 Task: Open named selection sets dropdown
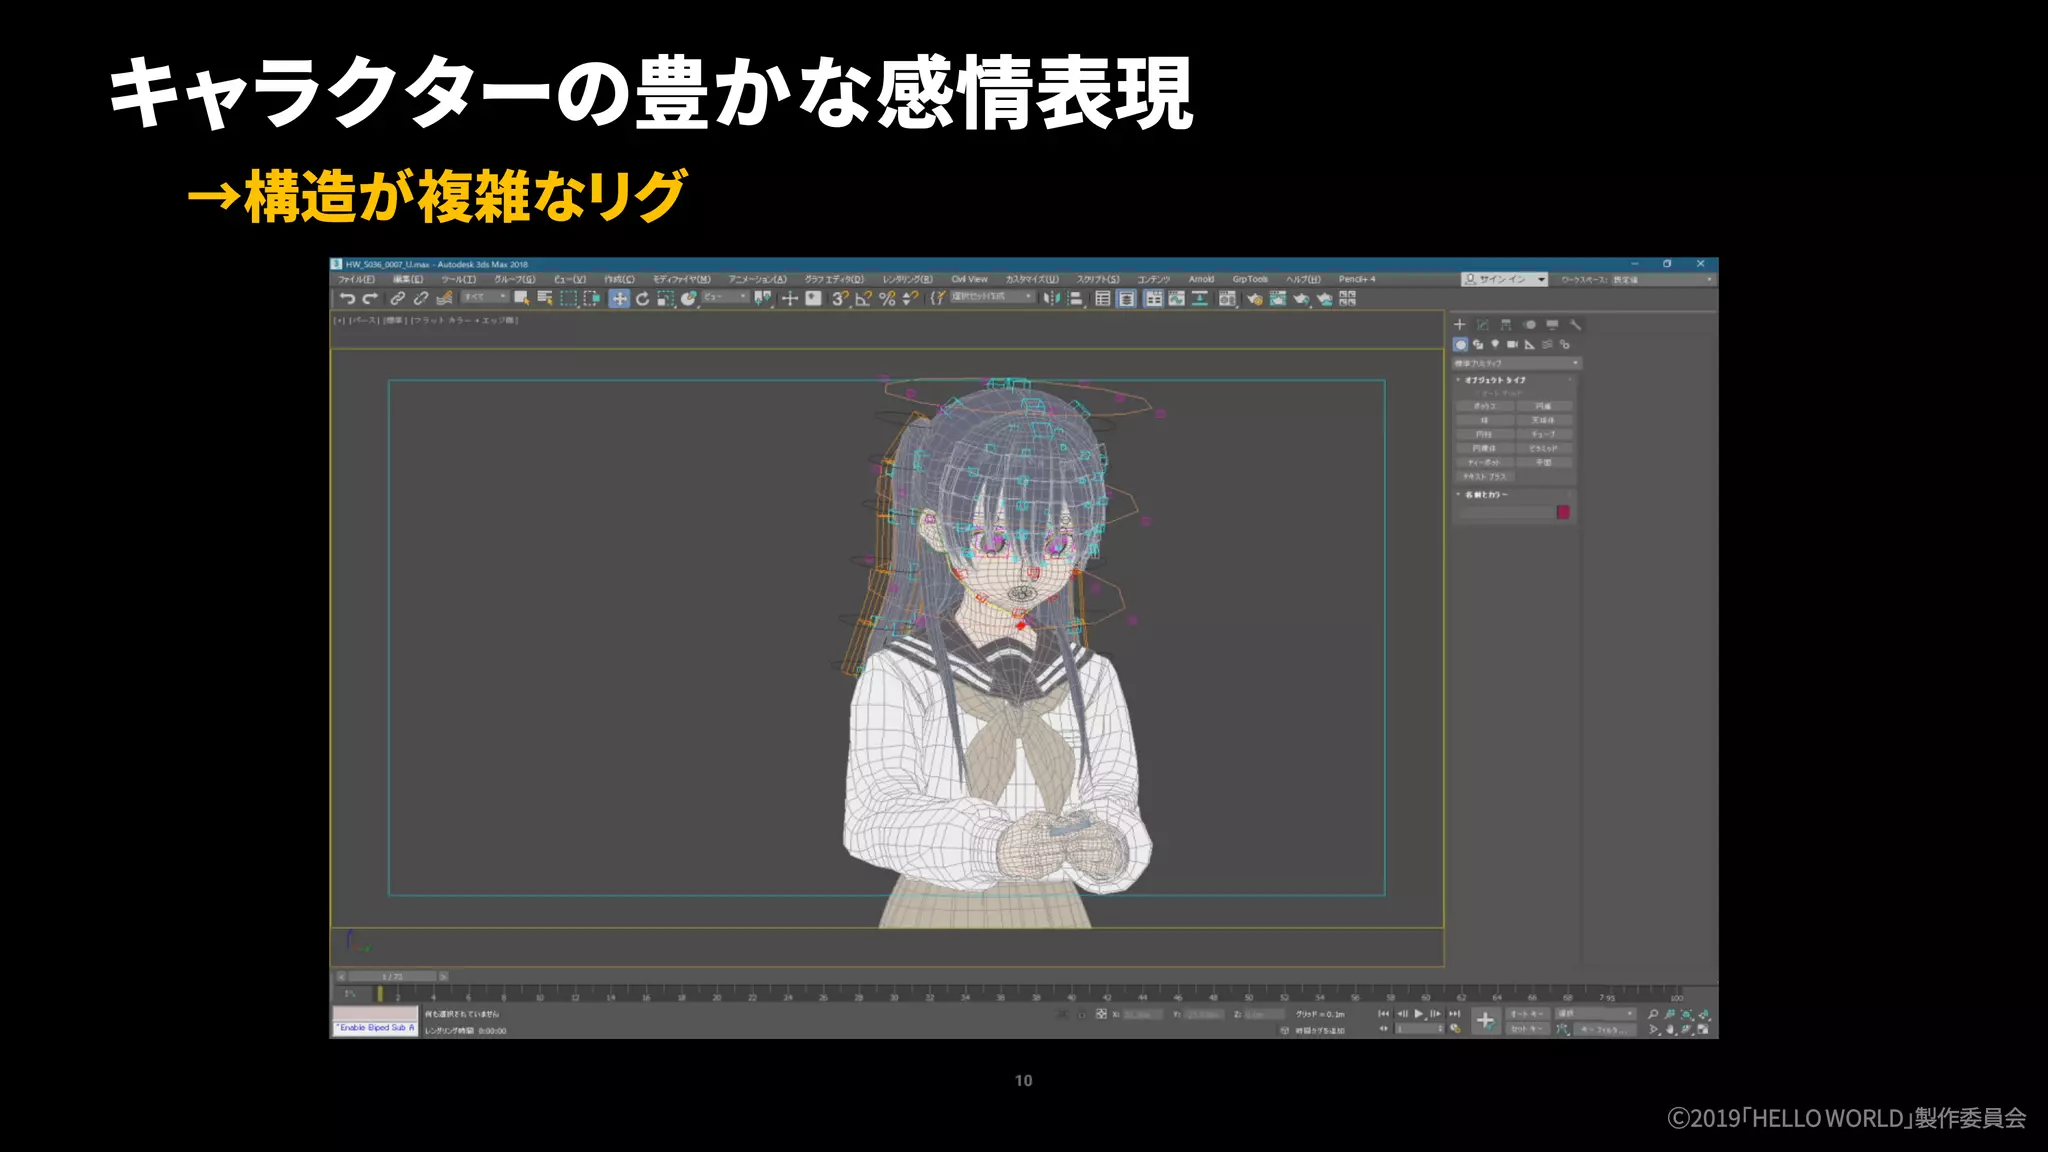coord(991,297)
